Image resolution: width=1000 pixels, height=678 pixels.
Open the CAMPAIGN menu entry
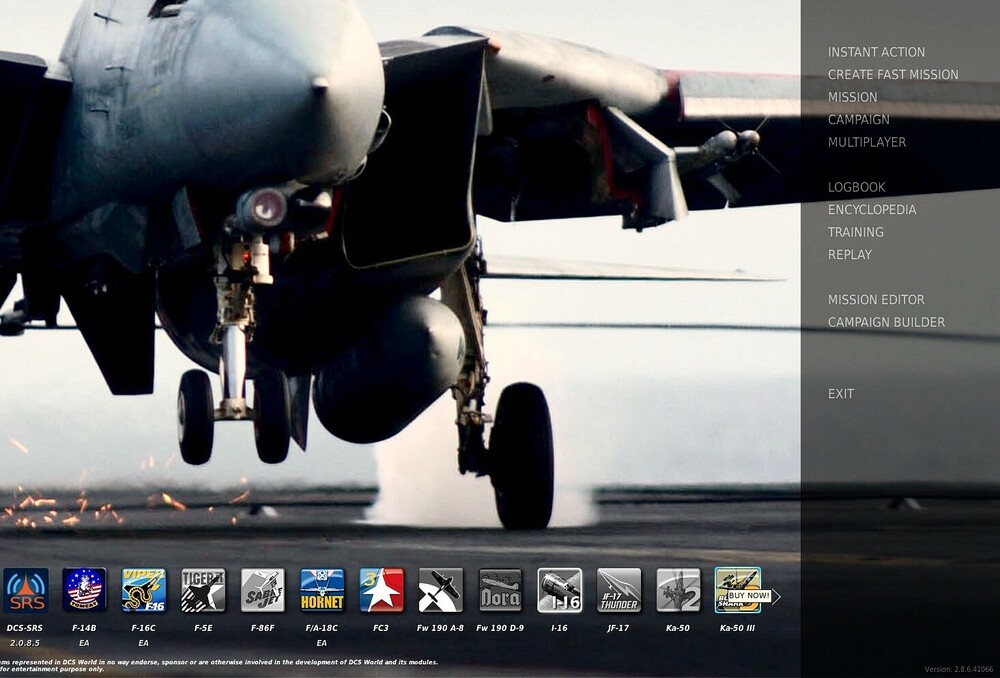tap(858, 119)
